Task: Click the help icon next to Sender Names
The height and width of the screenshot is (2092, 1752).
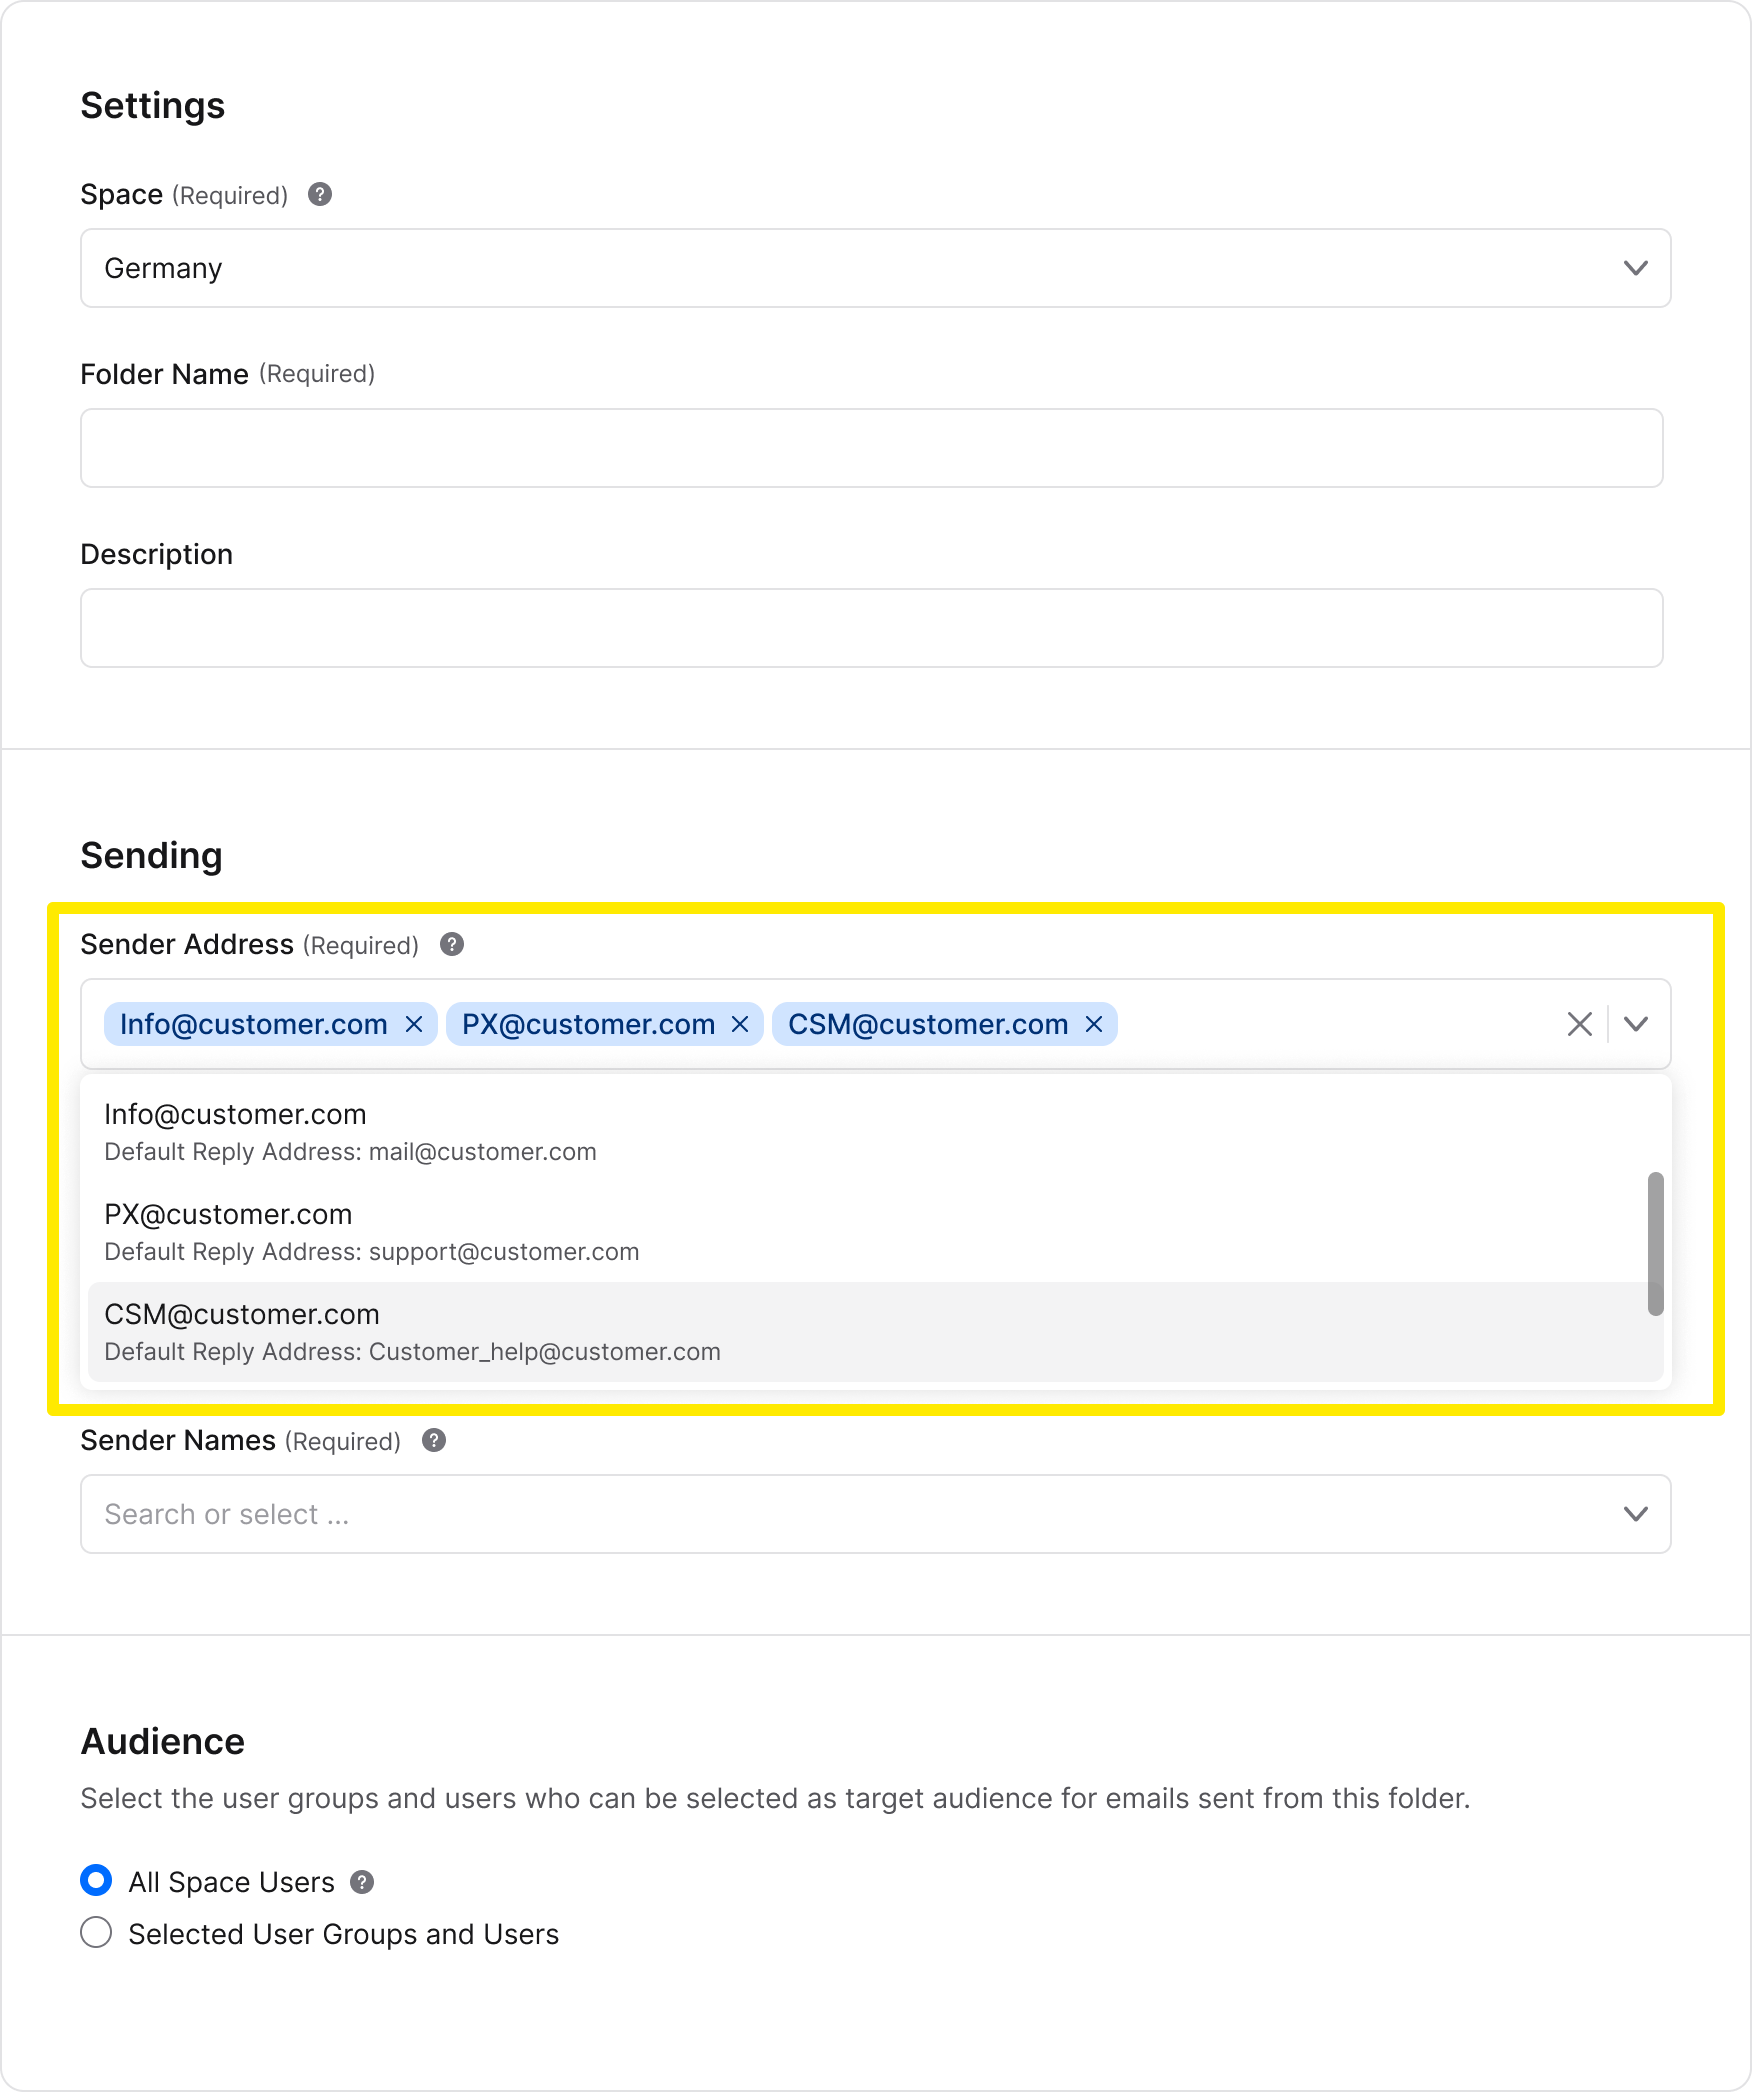Action: point(434,1440)
